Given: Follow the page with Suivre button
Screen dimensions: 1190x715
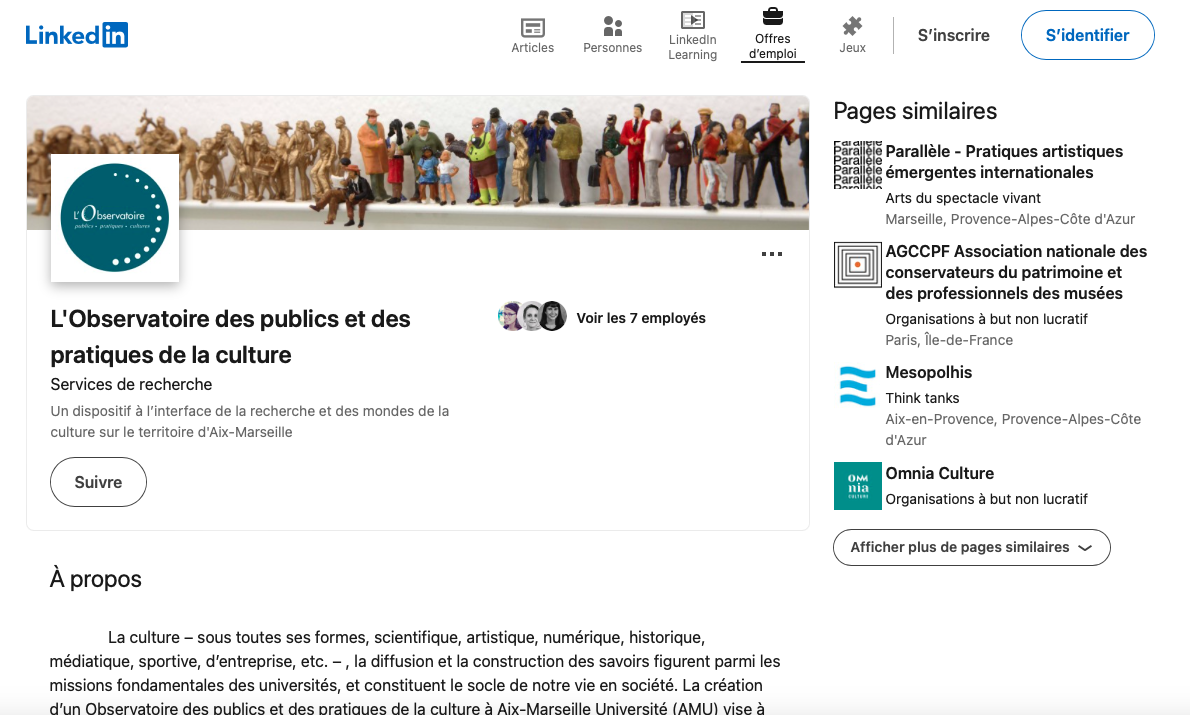Looking at the screenshot, I should tap(99, 482).
